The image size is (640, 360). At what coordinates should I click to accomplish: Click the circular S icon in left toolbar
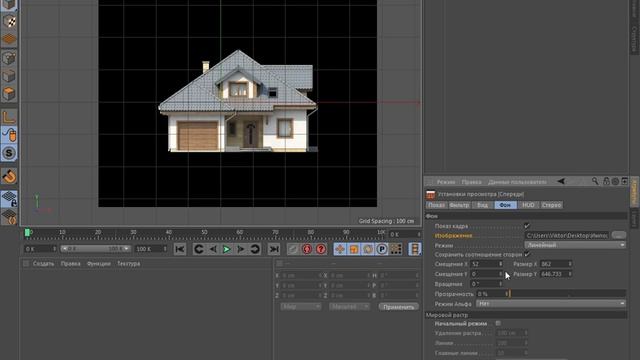[9, 153]
